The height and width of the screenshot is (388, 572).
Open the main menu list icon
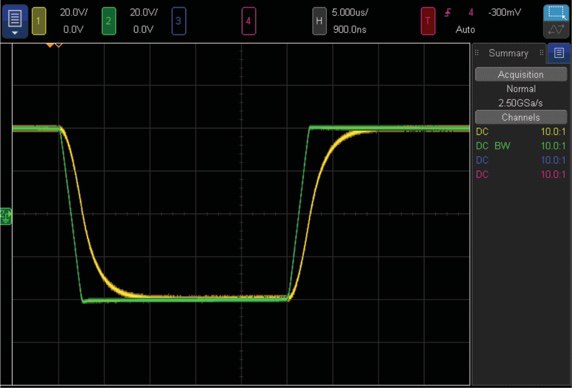click(15, 18)
